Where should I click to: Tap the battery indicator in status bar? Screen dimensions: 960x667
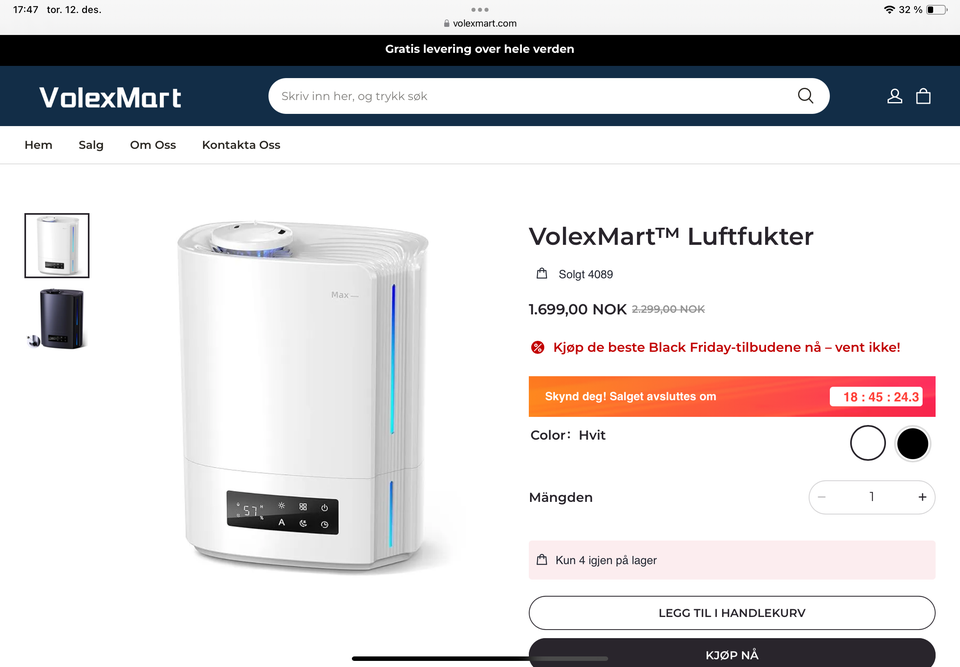click(x=936, y=10)
